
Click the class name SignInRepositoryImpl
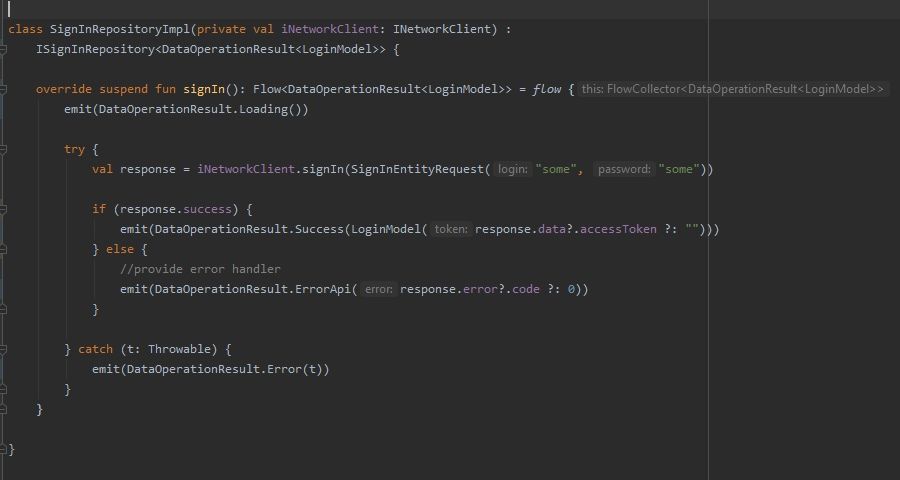120,29
